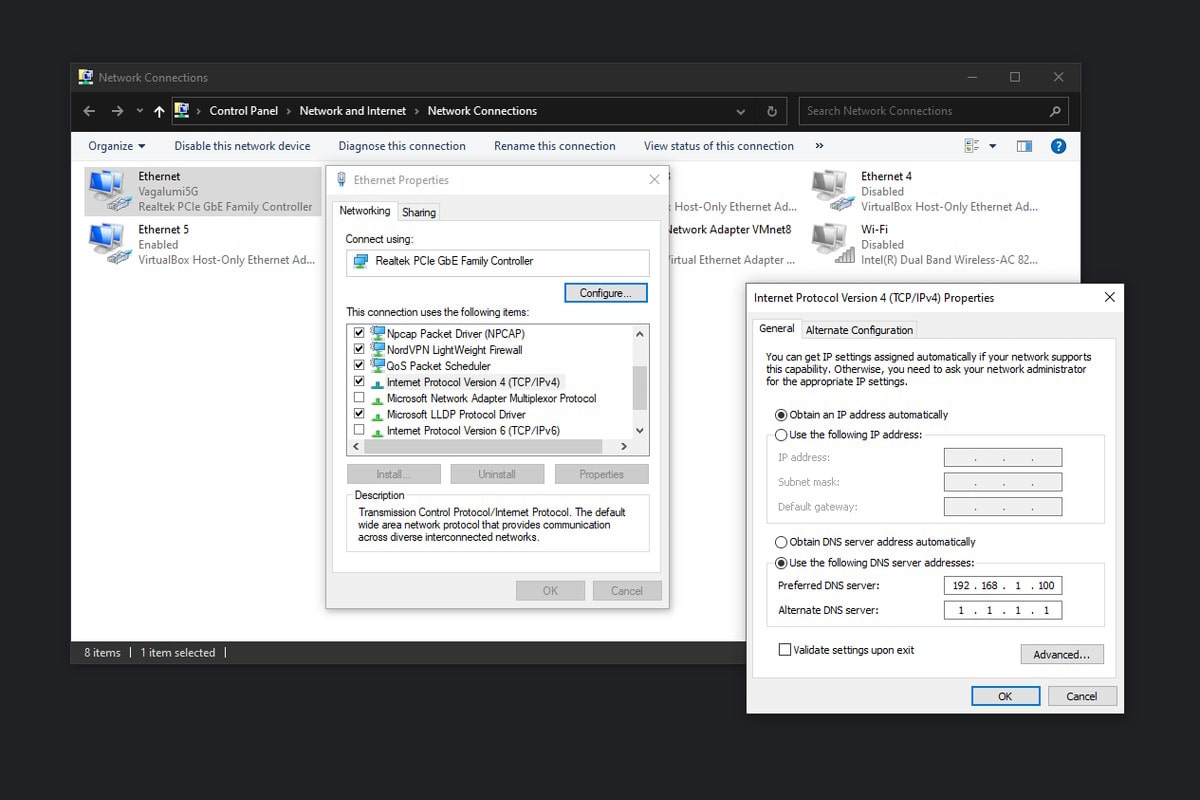
Task: Uncheck the Npcap Packet Driver checkbox
Action: coord(359,333)
